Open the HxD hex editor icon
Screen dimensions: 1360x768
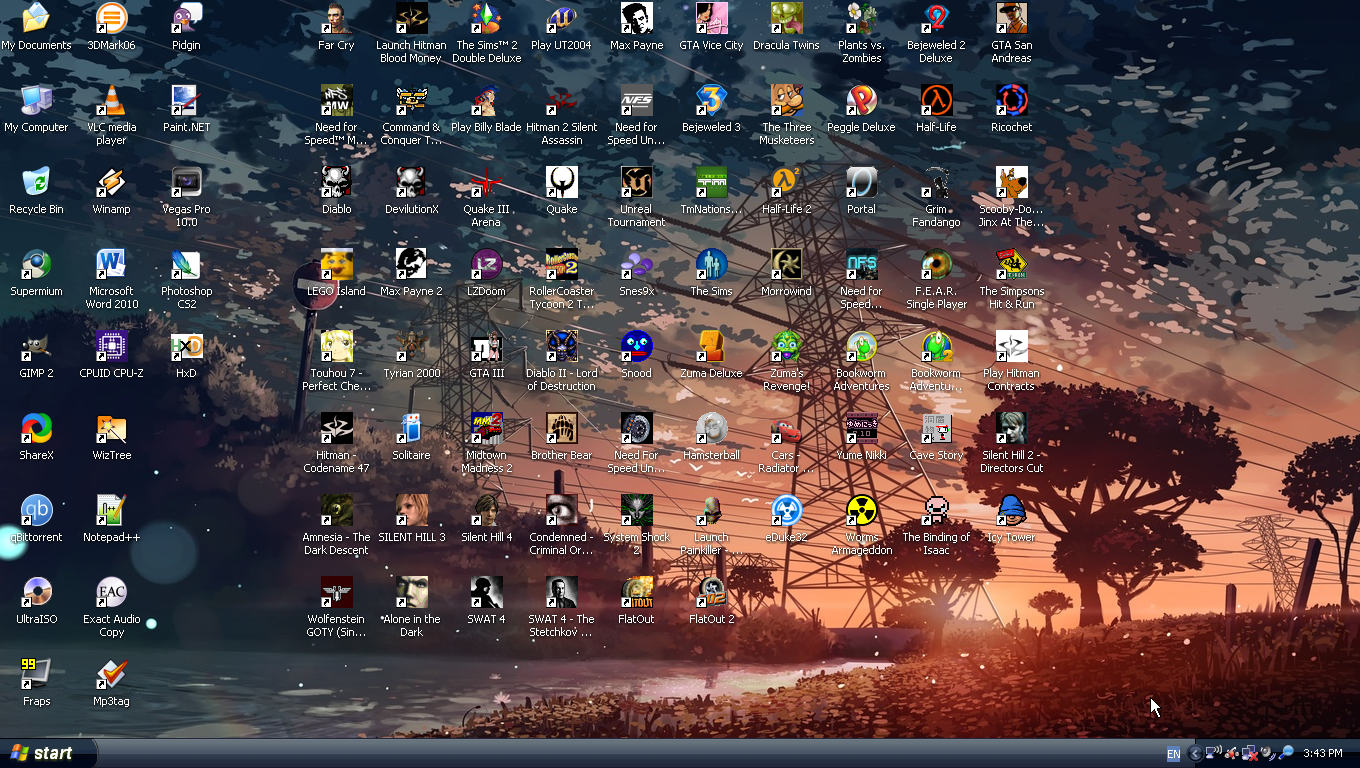tap(186, 346)
